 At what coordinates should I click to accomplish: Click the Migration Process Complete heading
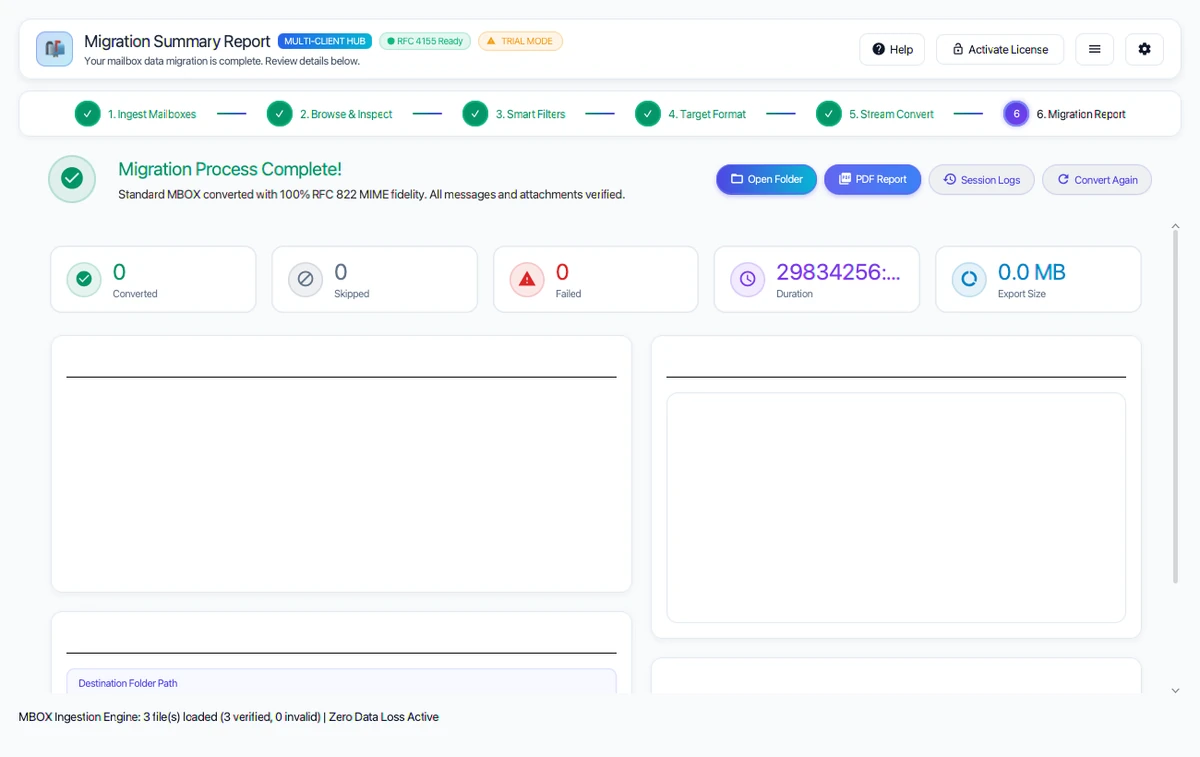click(230, 169)
